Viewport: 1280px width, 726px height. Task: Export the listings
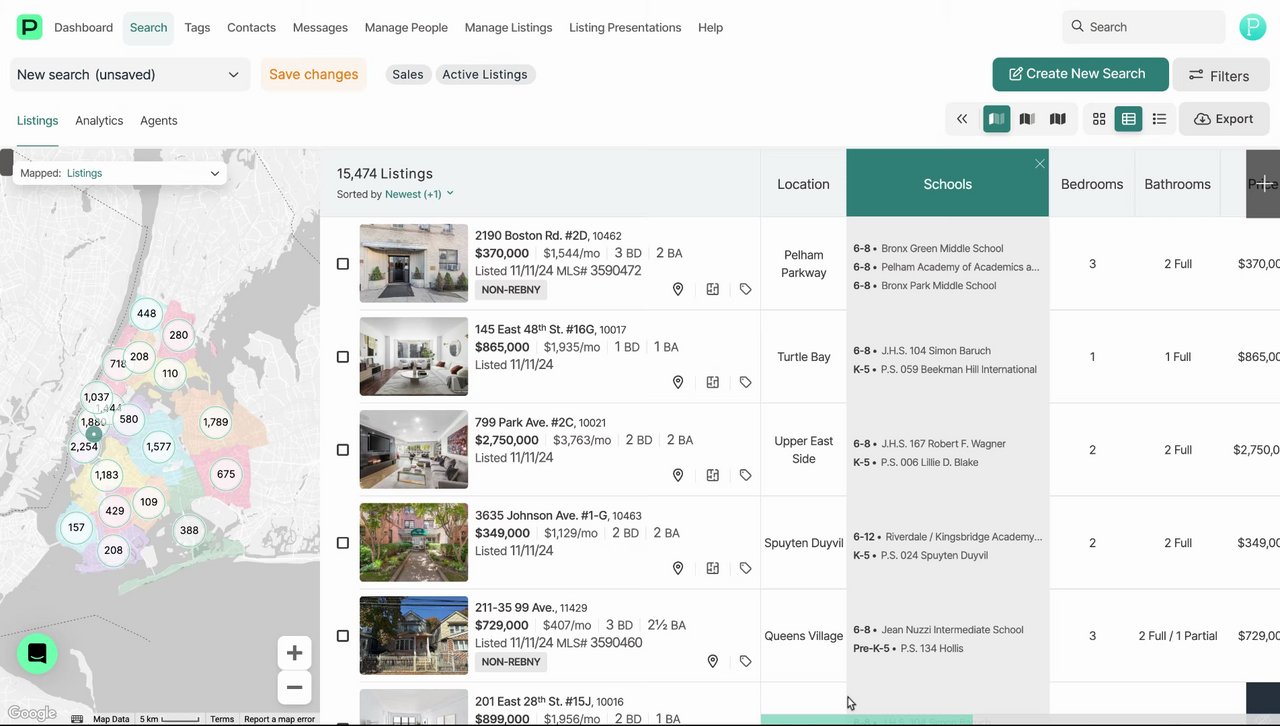coord(1223,119)
